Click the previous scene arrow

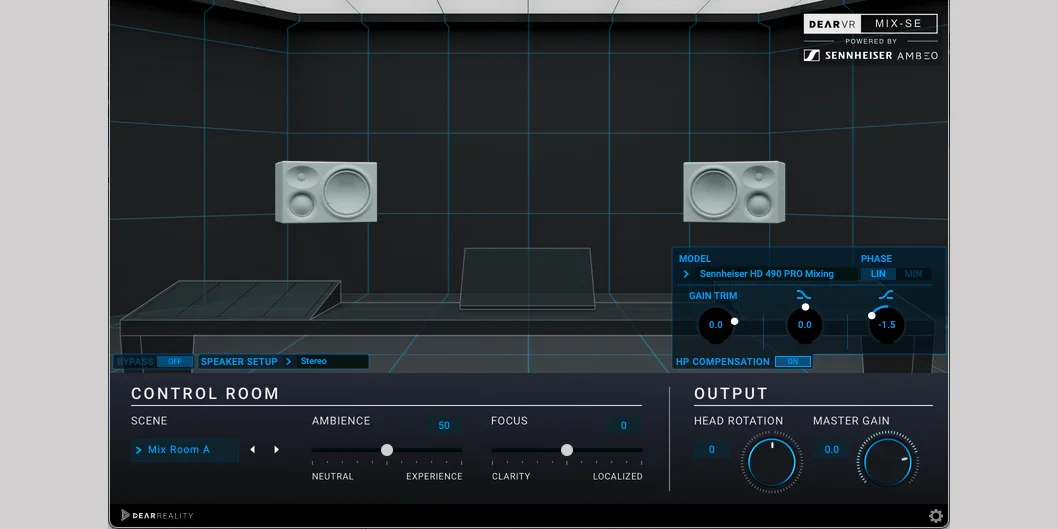252,450
